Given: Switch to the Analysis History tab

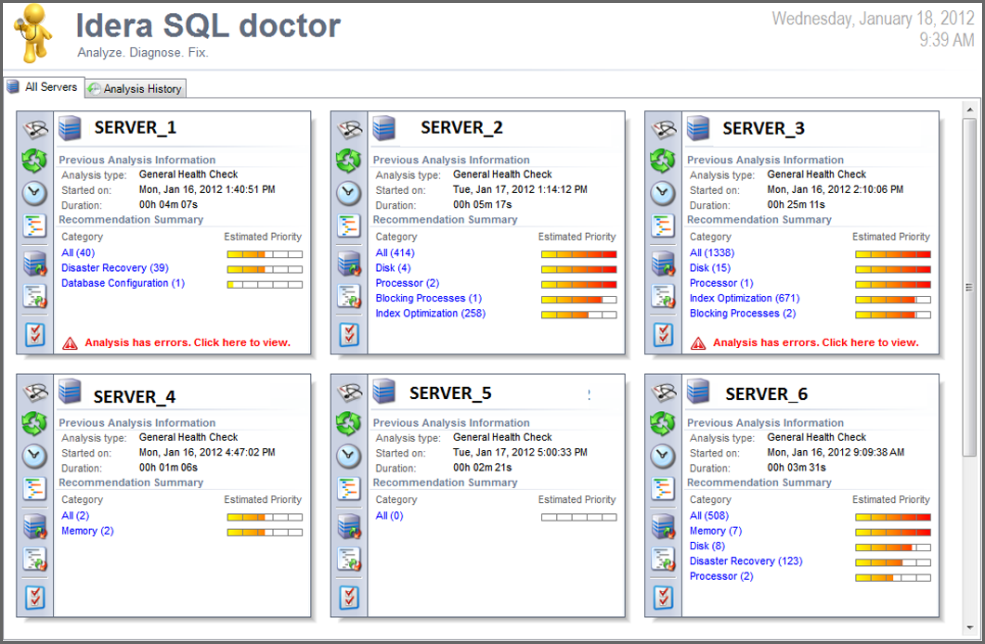Looking at the screenshot, I should pyautogui.click(x=135, y=89).
